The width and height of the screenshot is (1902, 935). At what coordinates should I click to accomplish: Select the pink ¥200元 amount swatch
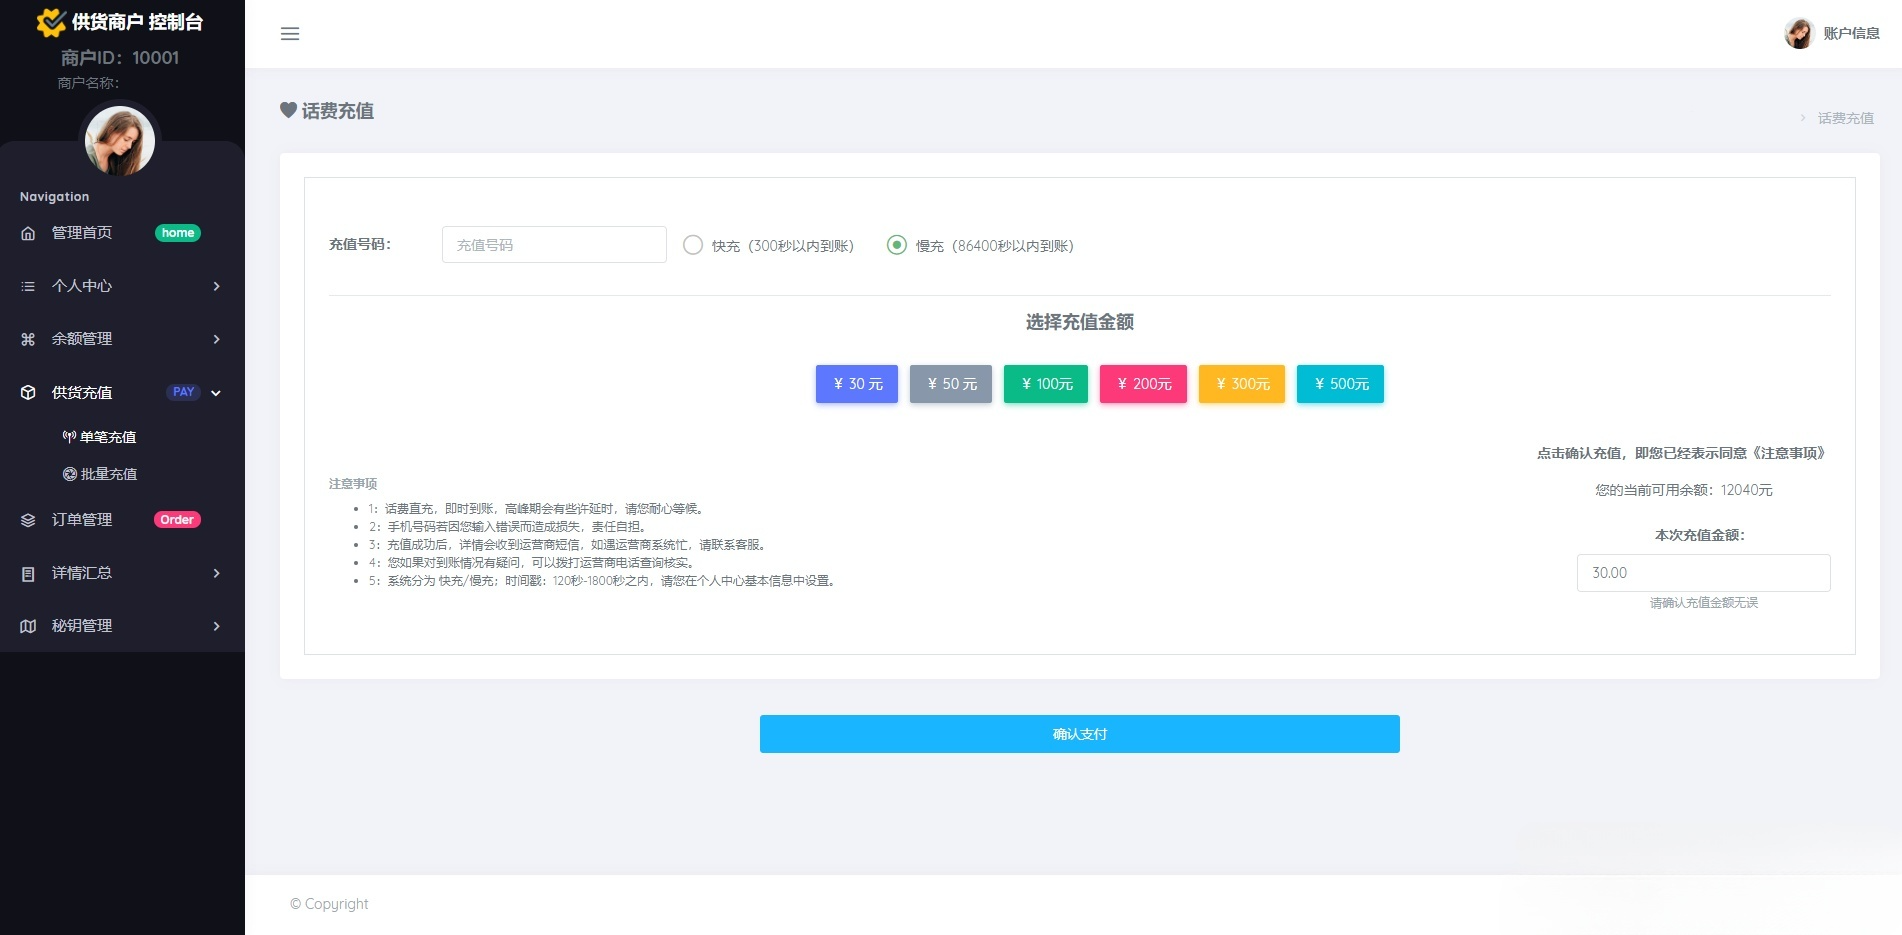[1142, 383]
